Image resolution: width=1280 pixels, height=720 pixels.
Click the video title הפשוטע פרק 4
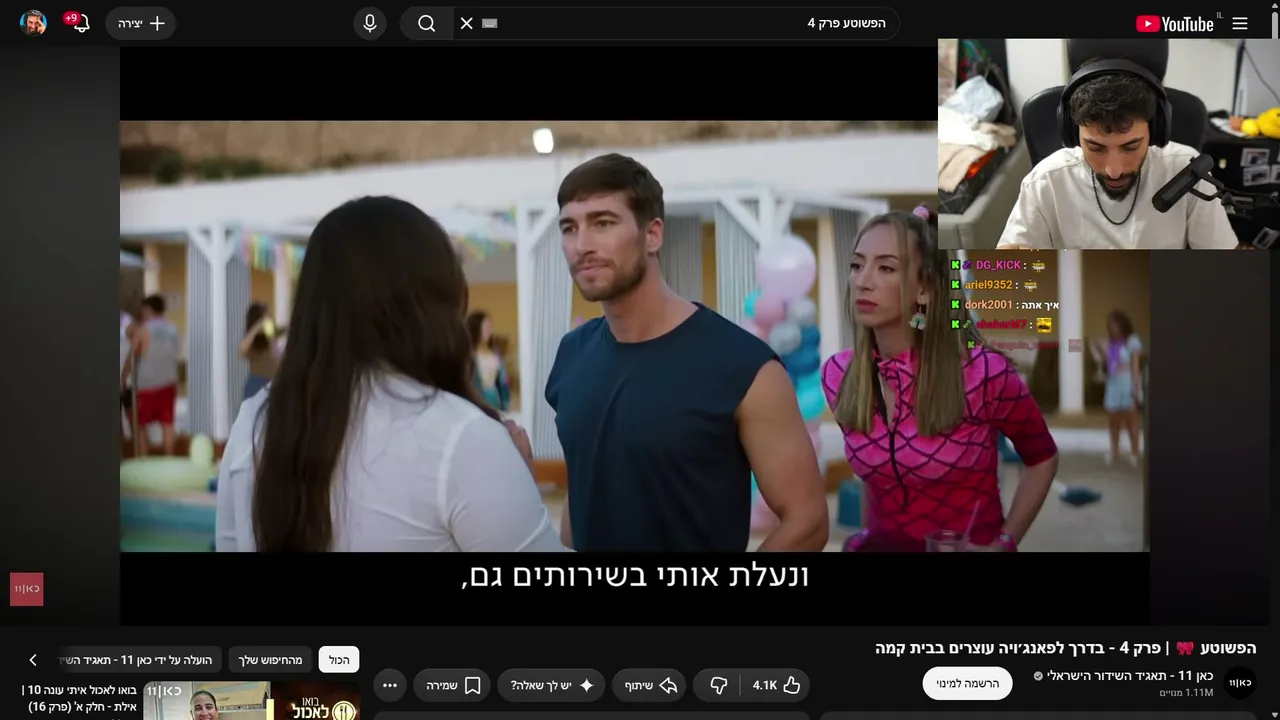(1066, 648)
